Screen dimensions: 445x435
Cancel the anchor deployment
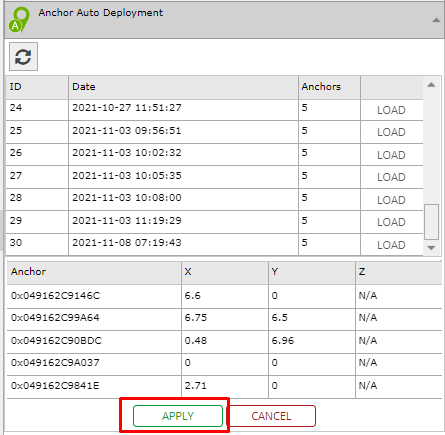click(x=271, y=416)
